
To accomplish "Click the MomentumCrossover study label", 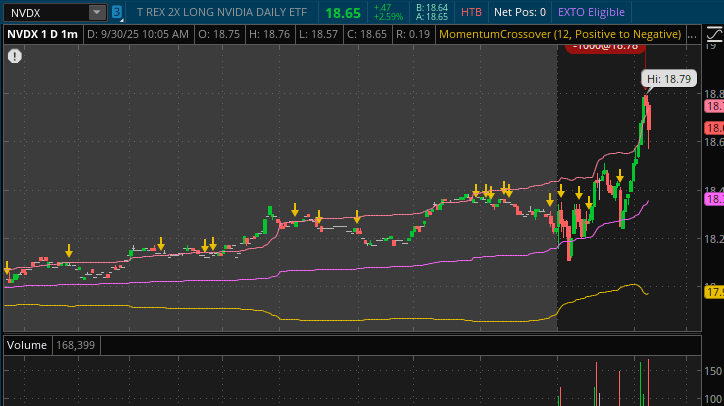I will 560,34.
